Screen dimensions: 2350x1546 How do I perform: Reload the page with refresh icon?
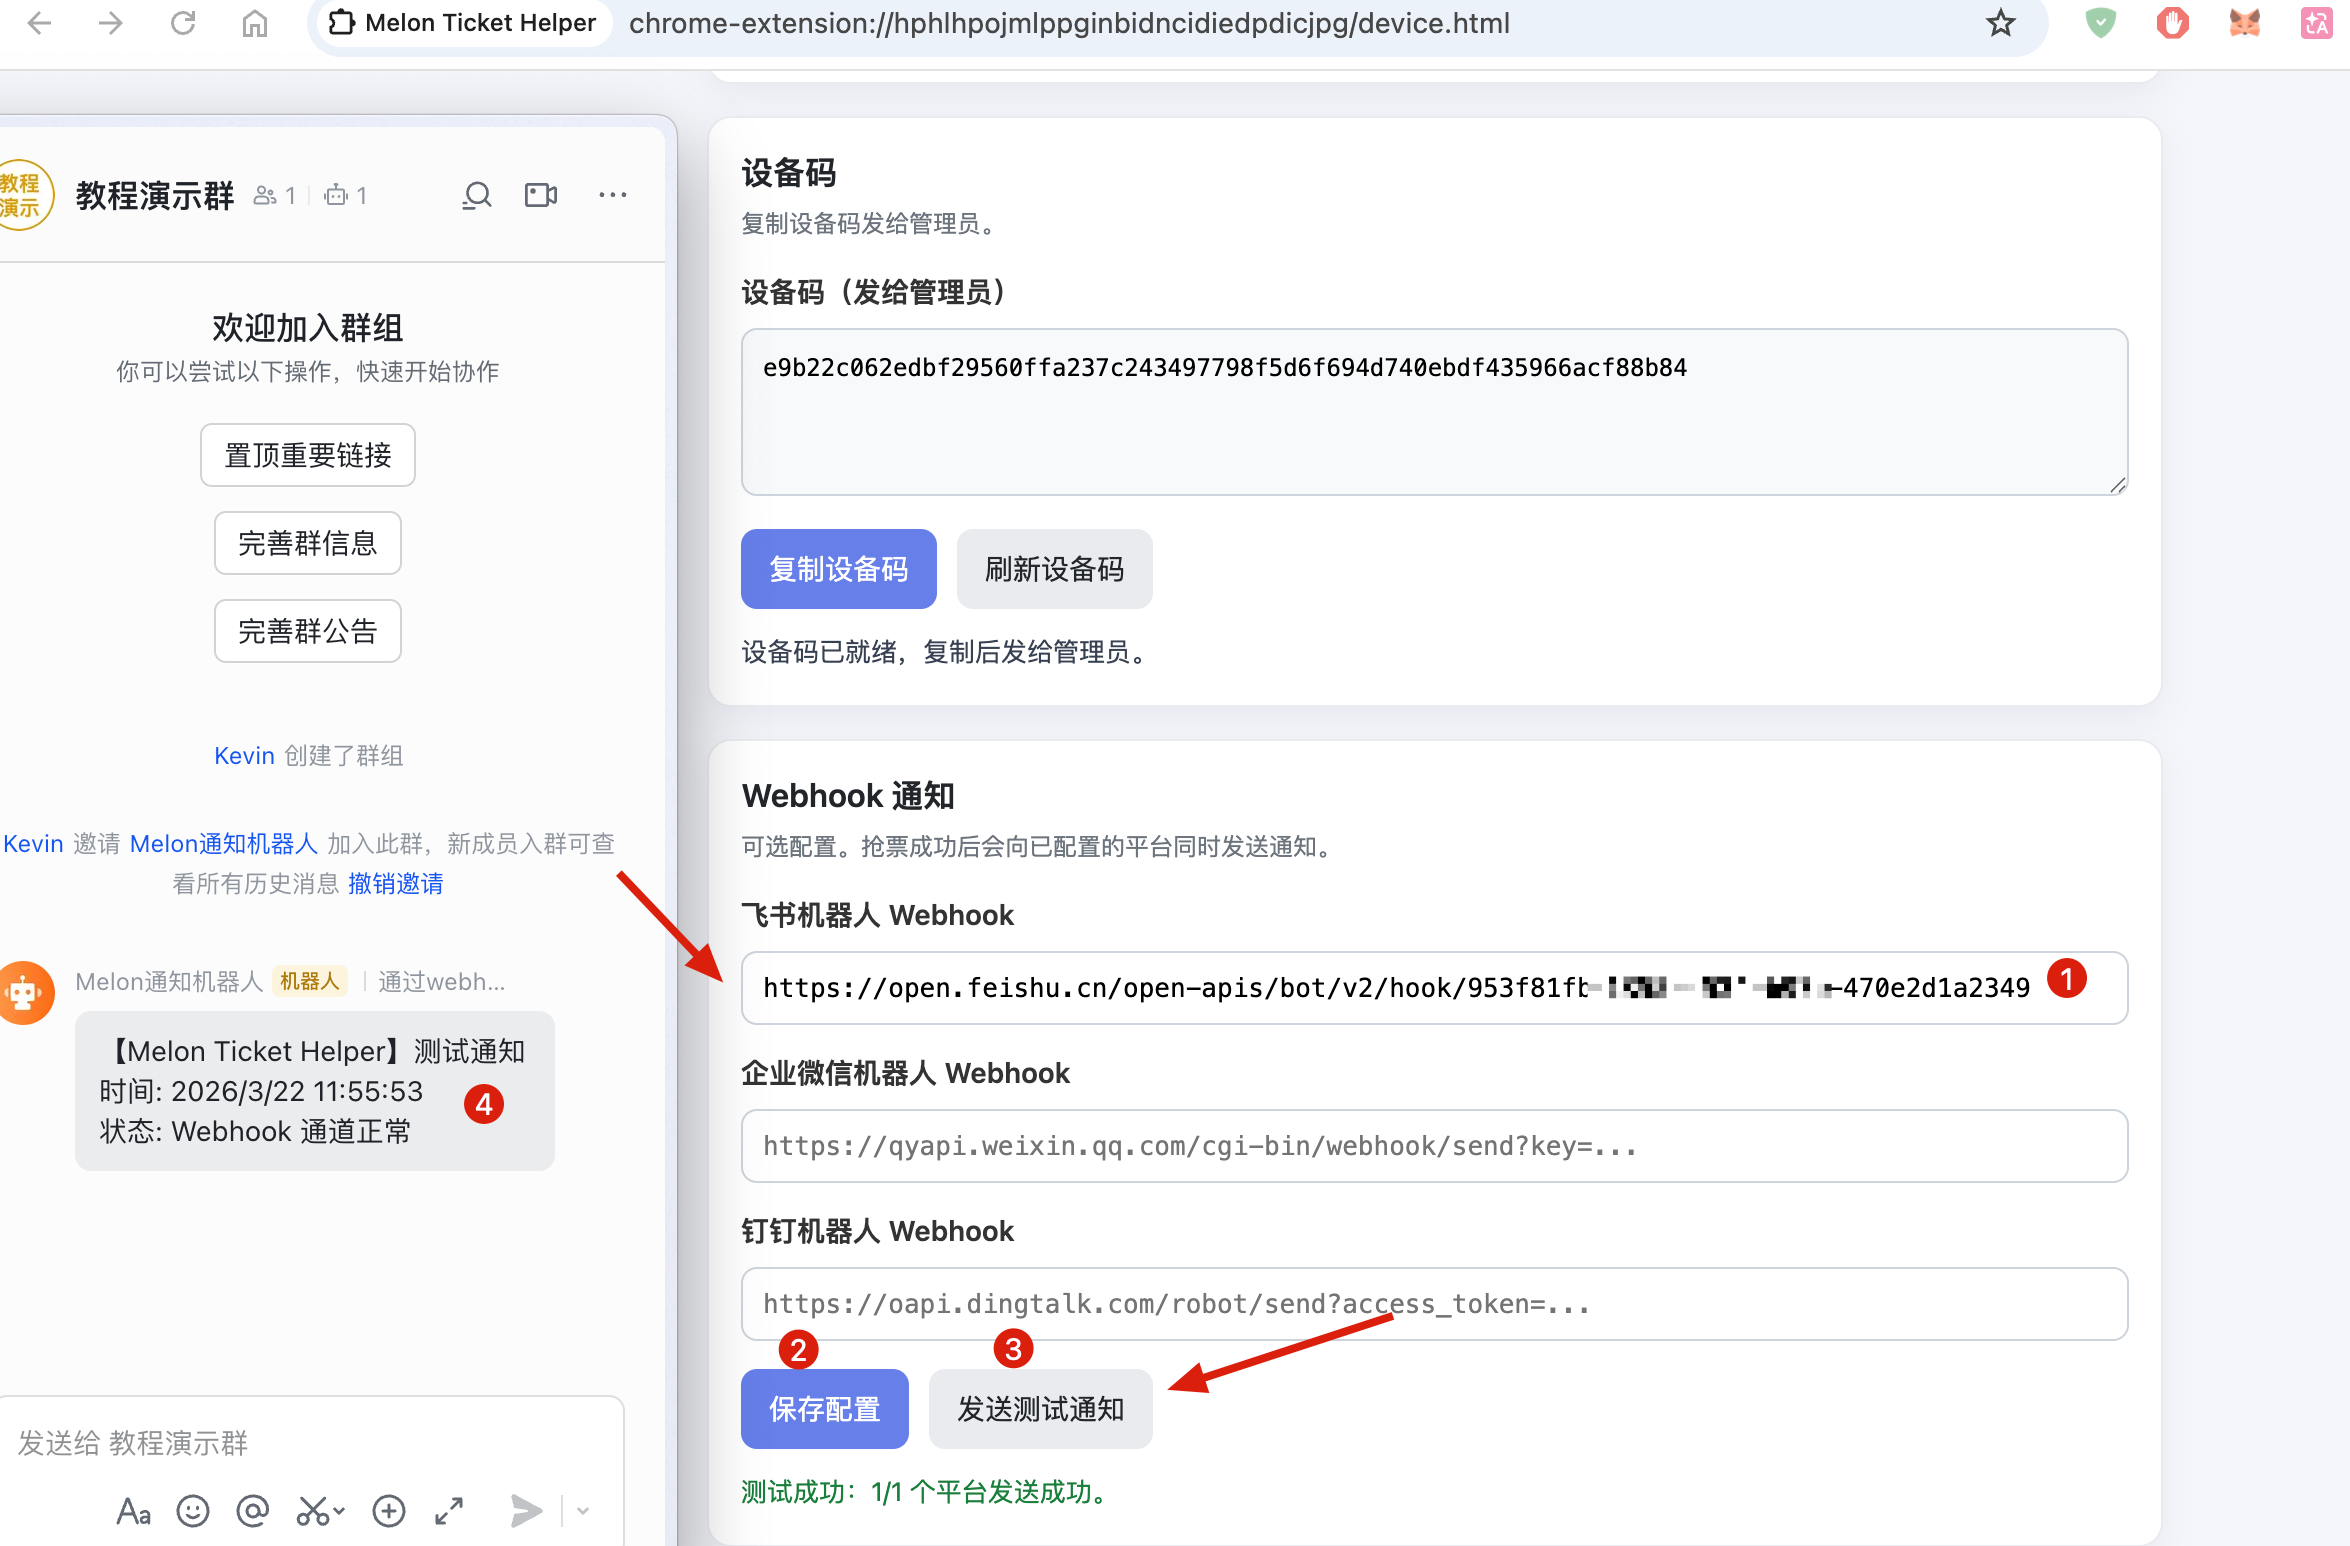pyautogui.click(x=183, y=22)
